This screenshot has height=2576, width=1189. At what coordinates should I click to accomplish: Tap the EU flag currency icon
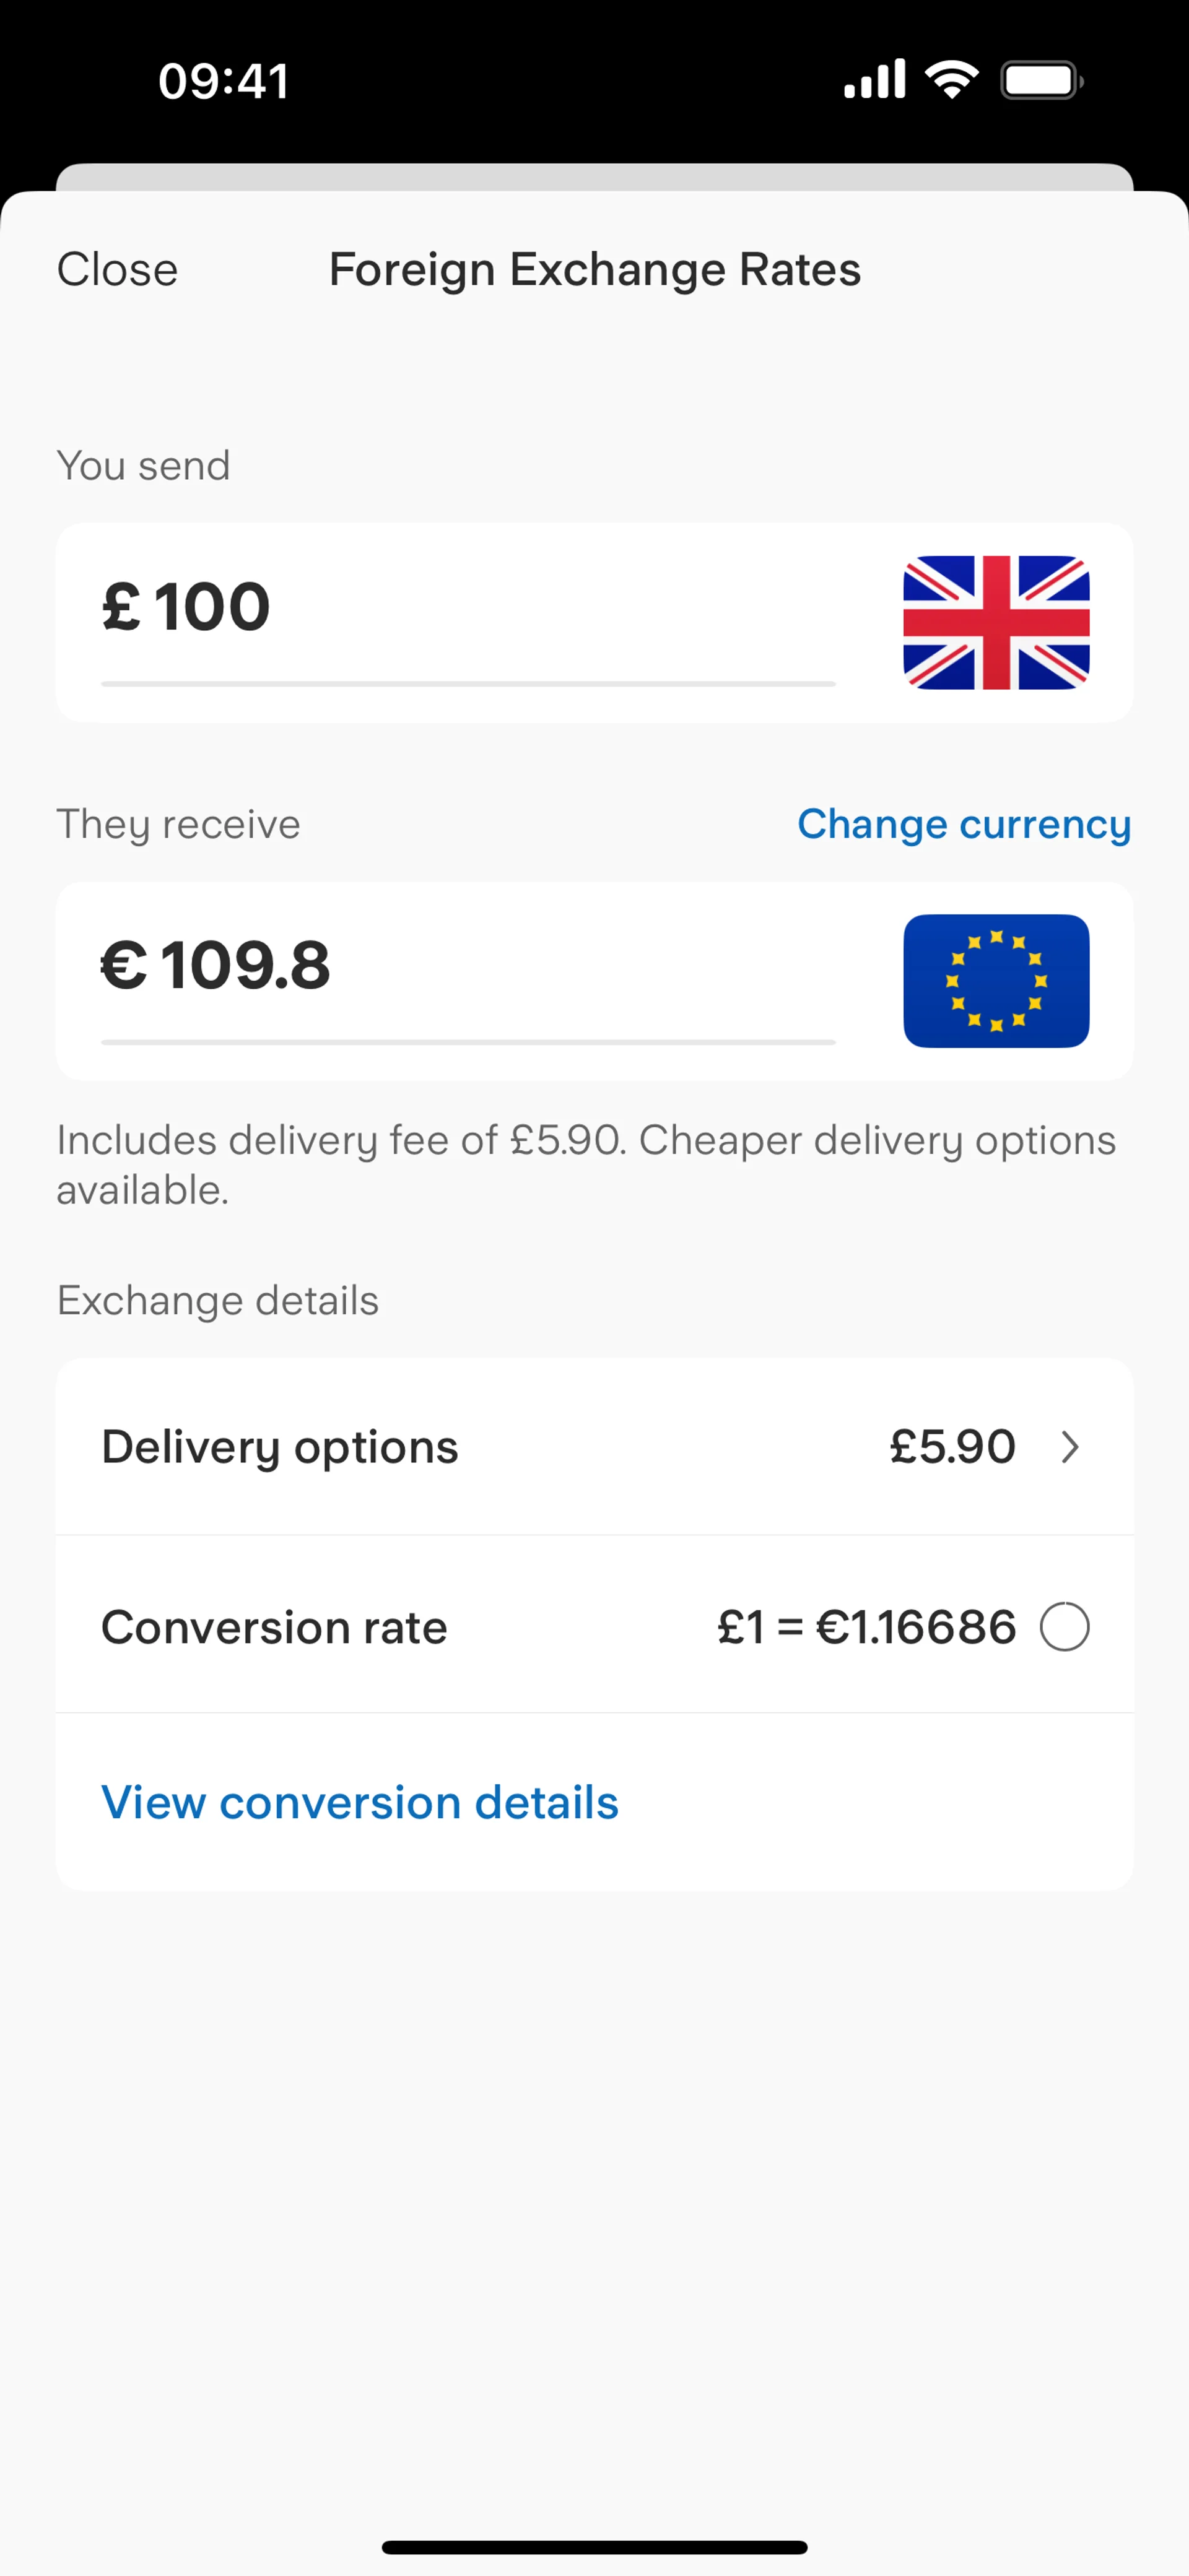(x=995, y=980)
